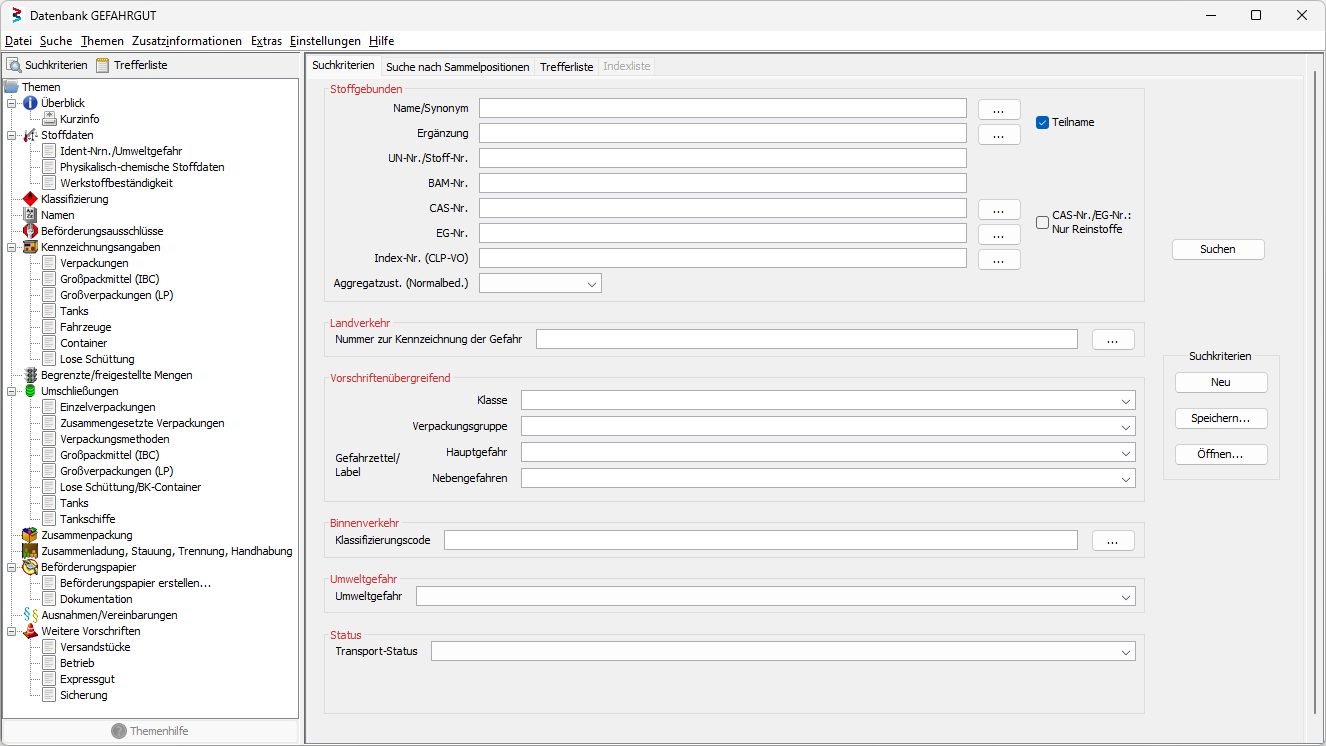Viewport: 1326px width, 746px height.
Task: Select the Weitere Vorschriften cone icon
Action: coord(30,631)
